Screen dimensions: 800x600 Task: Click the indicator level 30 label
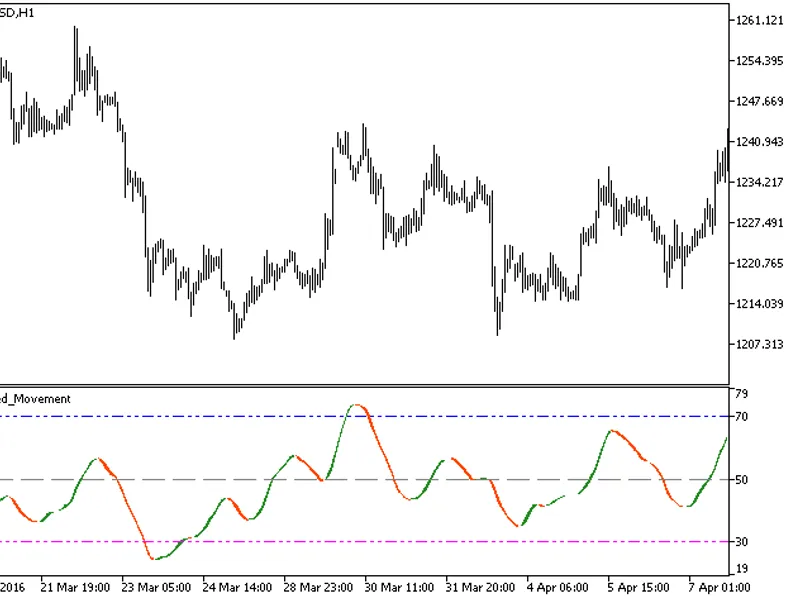coord(741,542)
